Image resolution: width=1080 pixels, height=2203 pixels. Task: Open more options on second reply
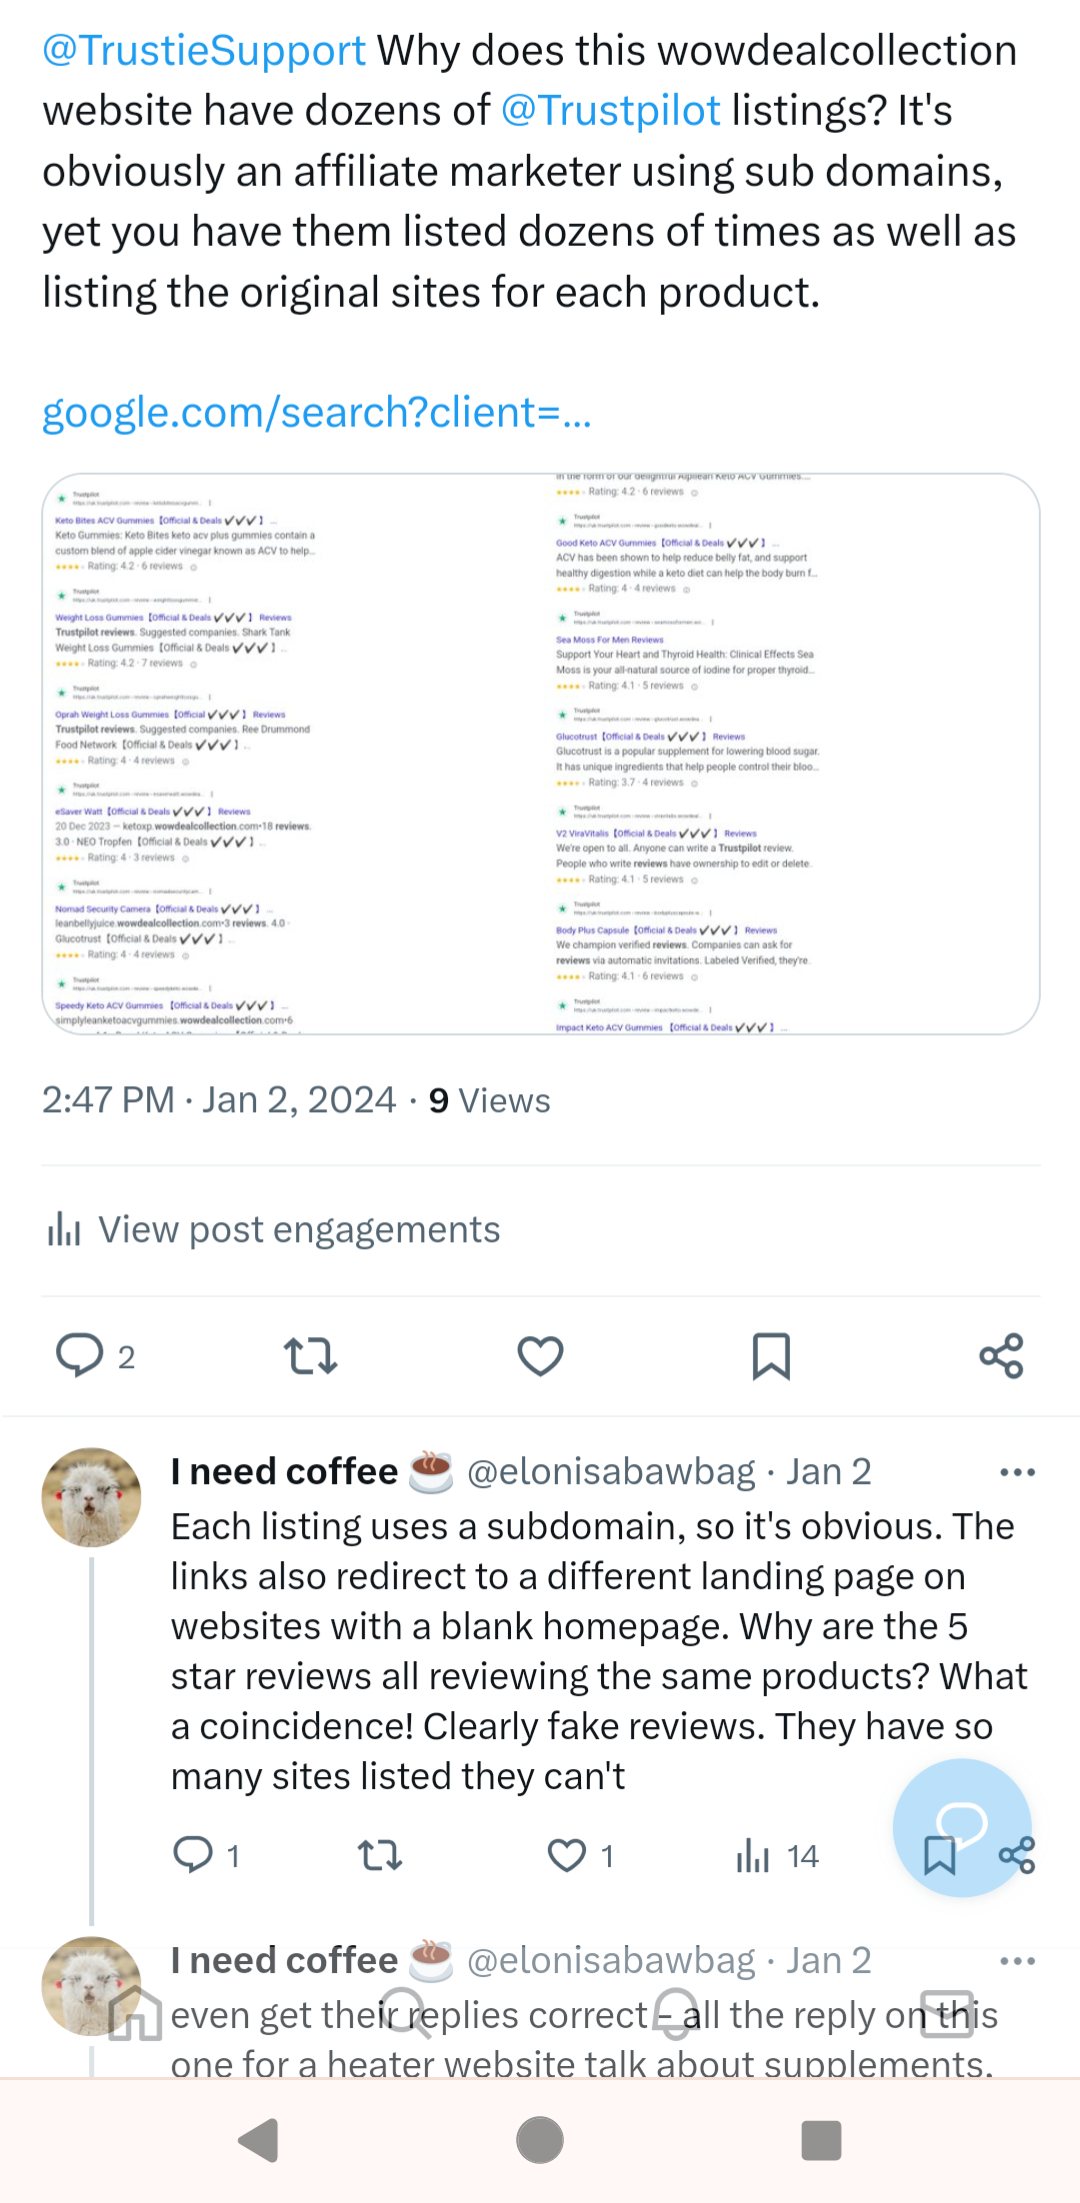[x=1017, y=1961]
